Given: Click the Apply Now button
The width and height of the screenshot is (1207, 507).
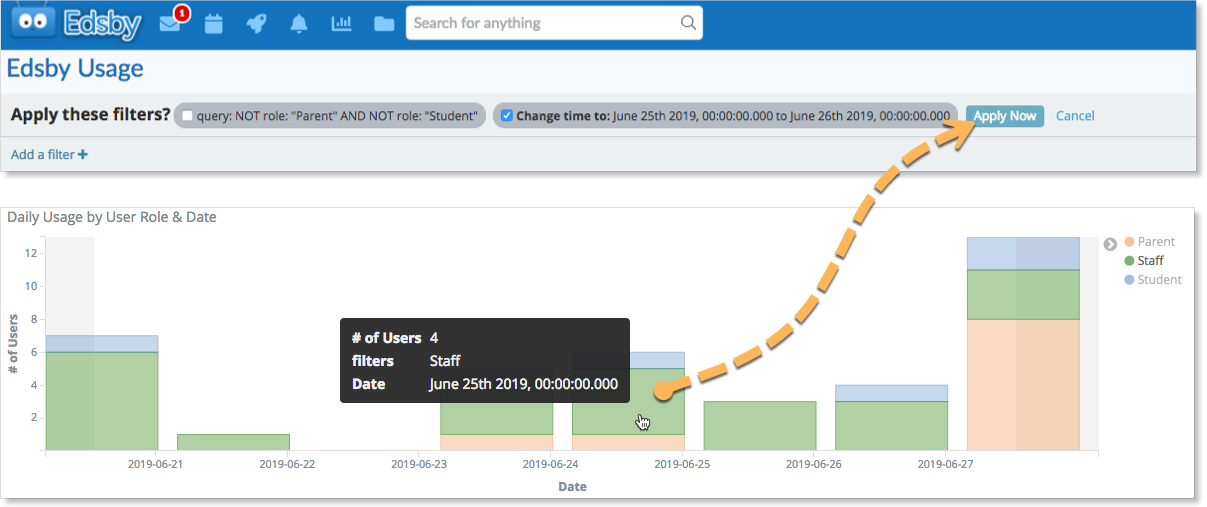Looking at the screenshot, I should point(1004,116).
